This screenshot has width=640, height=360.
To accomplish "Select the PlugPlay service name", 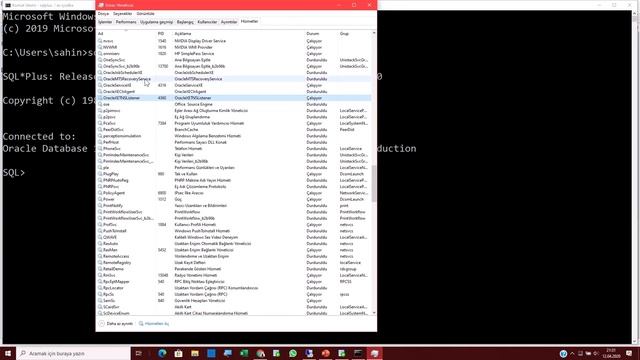I will pos(111,174).
